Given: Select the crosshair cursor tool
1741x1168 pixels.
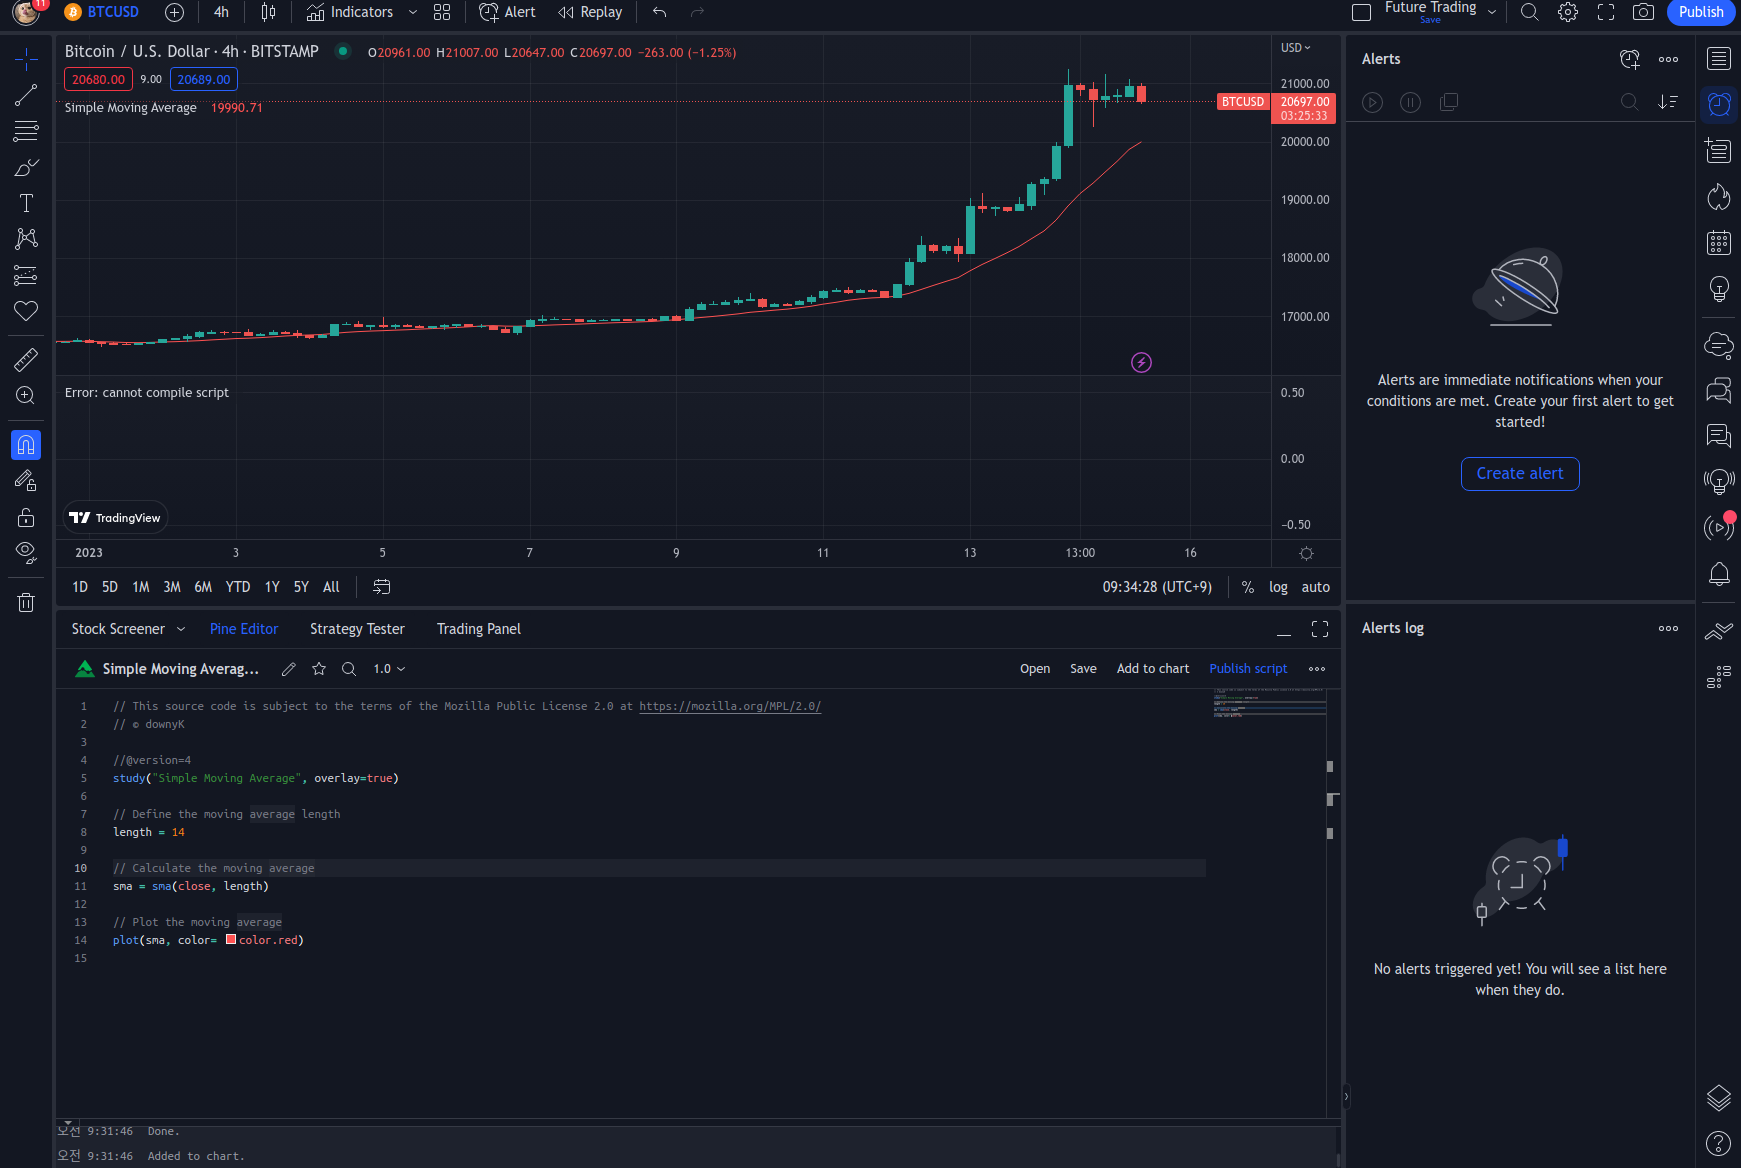Looking at the screenshot, I should (26, 60).
